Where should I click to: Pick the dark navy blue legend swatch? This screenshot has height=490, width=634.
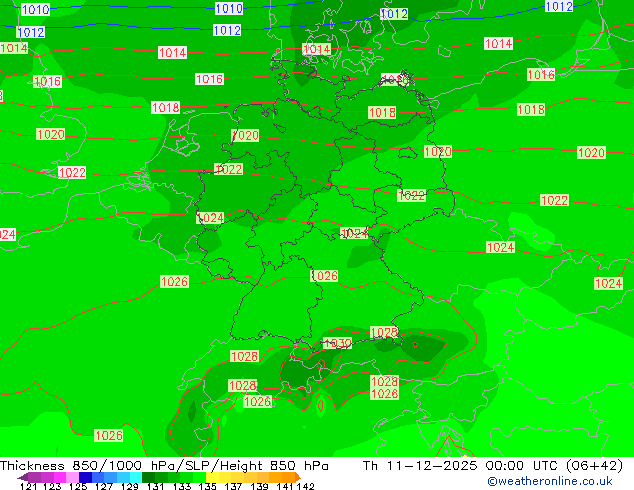tap(85, 477)
